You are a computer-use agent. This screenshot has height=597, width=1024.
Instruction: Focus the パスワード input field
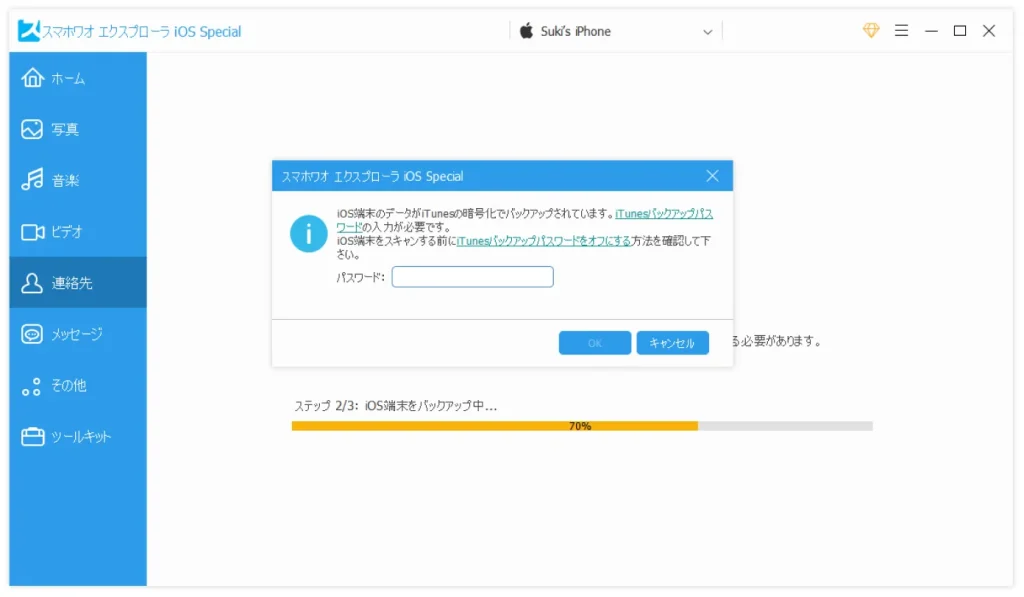coord(472,277)
